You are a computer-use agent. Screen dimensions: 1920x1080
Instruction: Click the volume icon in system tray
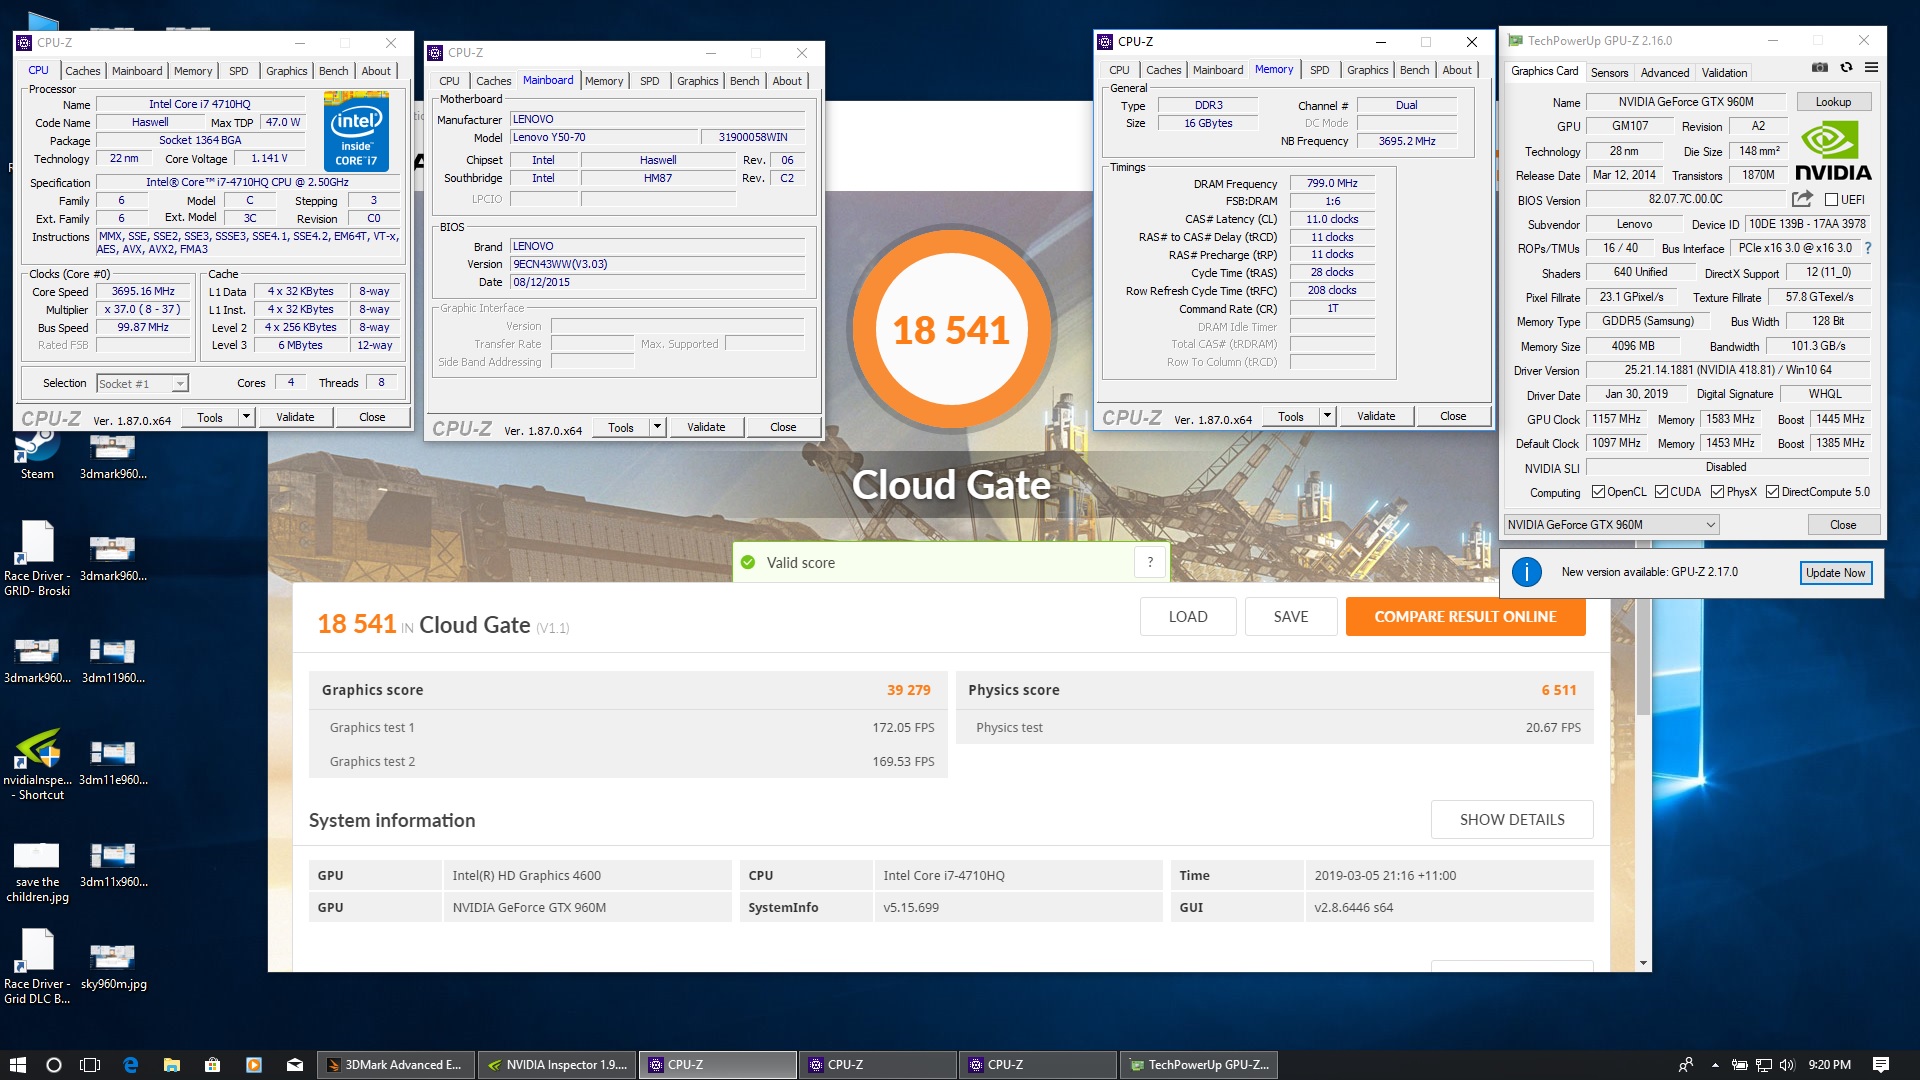pyautogui.click(x=1787, y=1065)
